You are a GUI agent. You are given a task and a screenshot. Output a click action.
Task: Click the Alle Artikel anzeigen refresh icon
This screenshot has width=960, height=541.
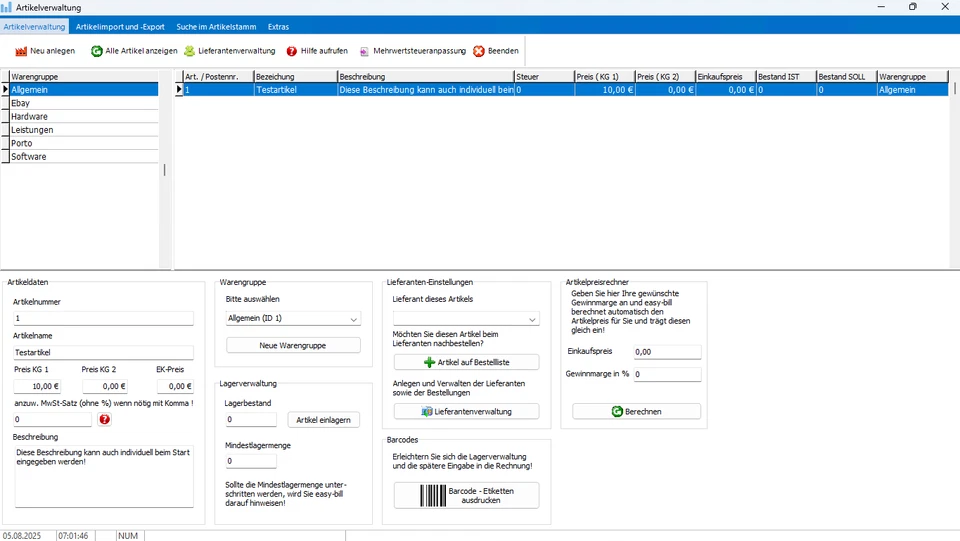tap(97, 51)
